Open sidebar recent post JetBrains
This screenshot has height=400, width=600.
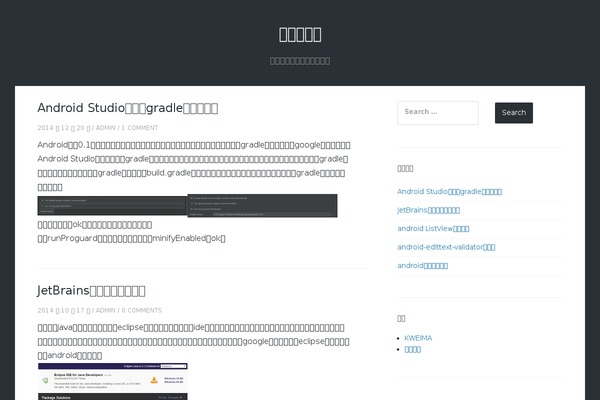coord(429,210)
